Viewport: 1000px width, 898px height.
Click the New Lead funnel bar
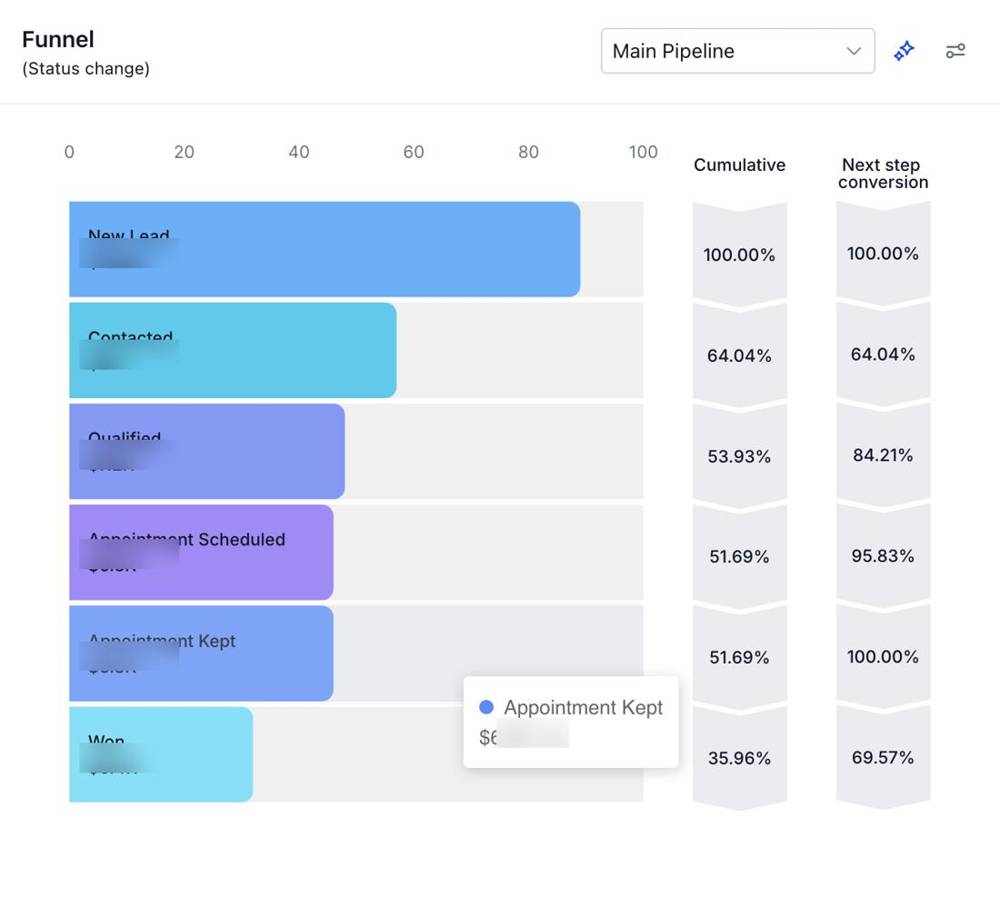(325, 249)
